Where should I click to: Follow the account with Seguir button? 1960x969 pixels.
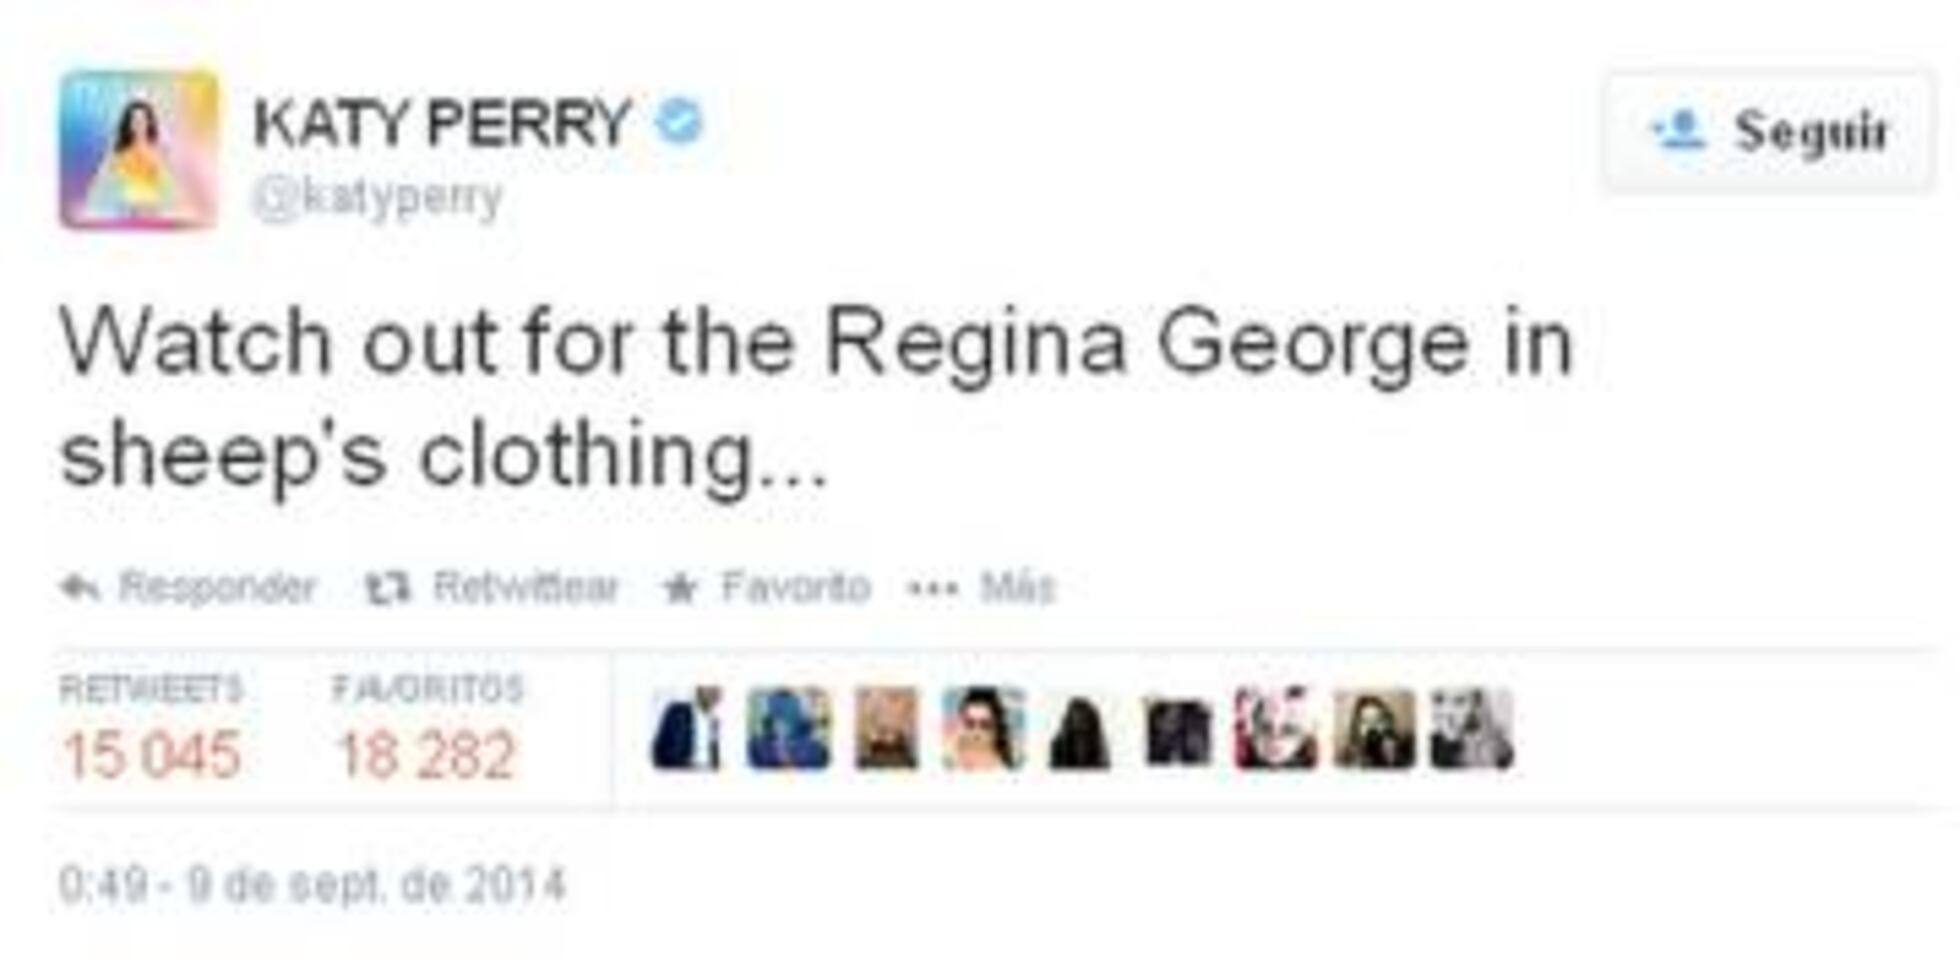click(x=1769, y=131)
